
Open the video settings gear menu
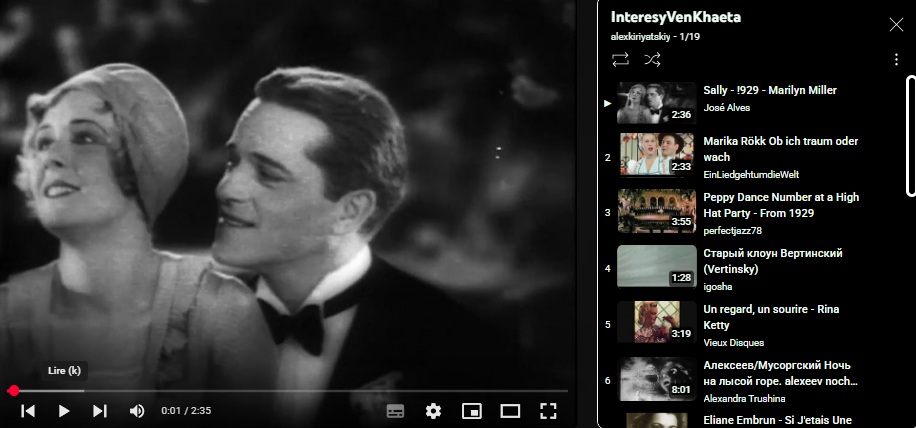(x=433, y=411)
